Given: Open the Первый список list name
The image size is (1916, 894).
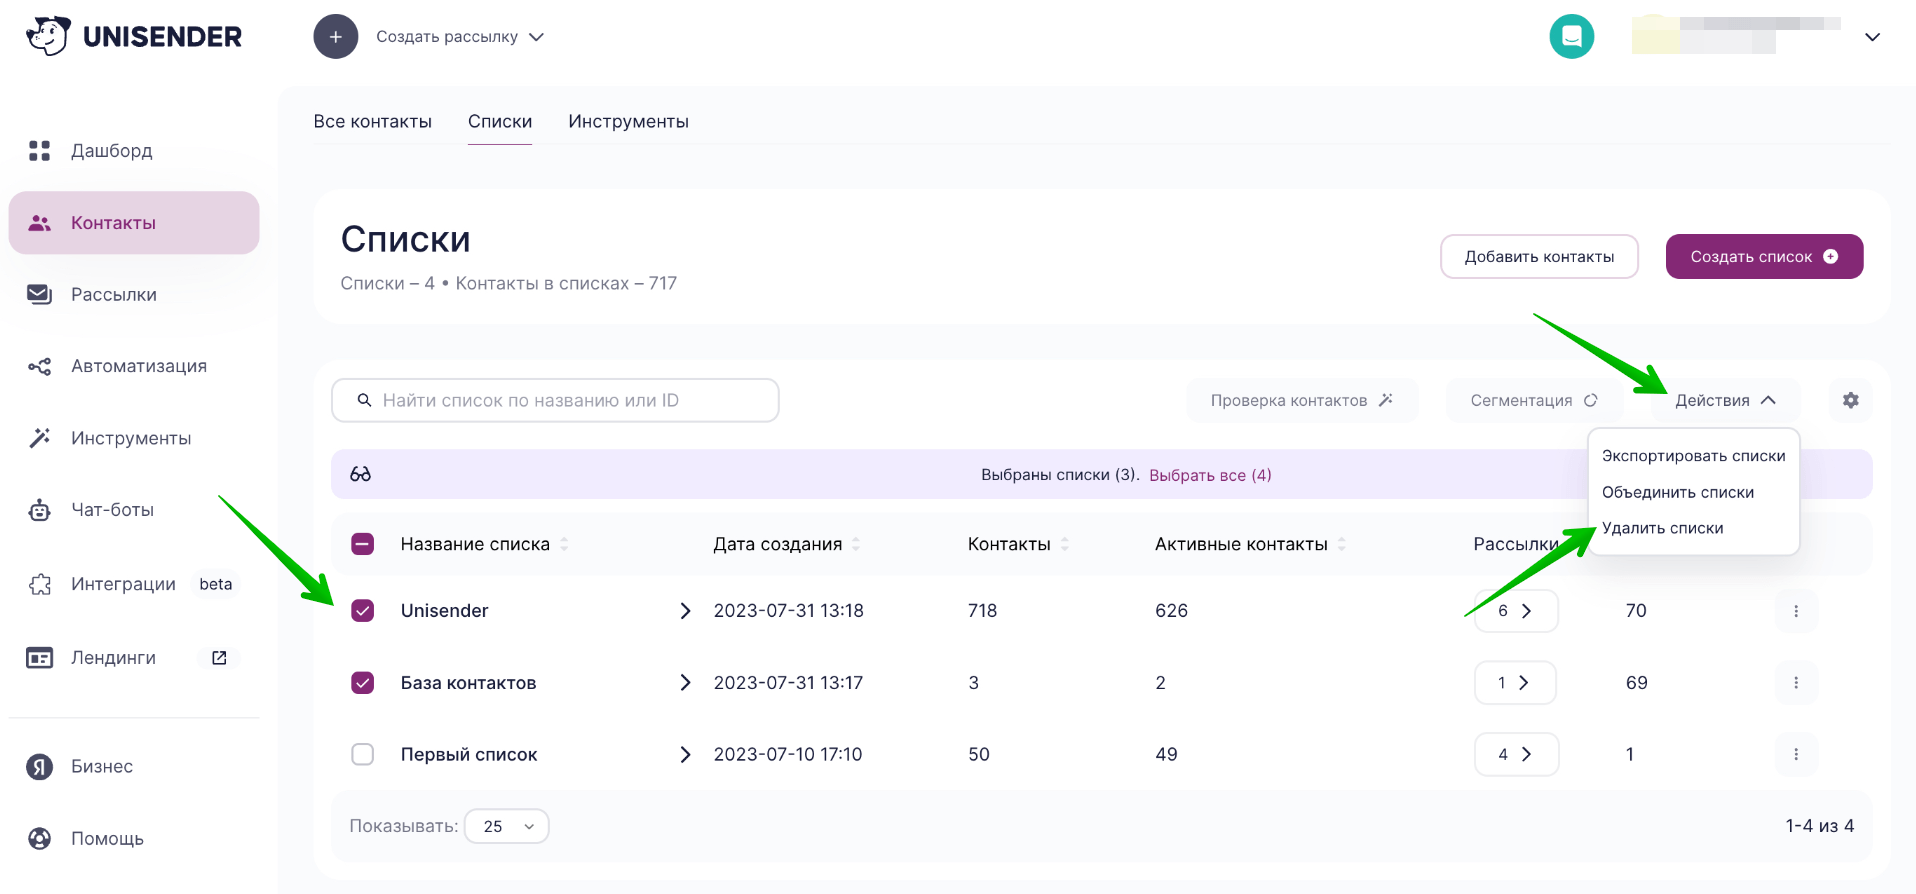Looking at the screenshot, I should tap(469, 755).
